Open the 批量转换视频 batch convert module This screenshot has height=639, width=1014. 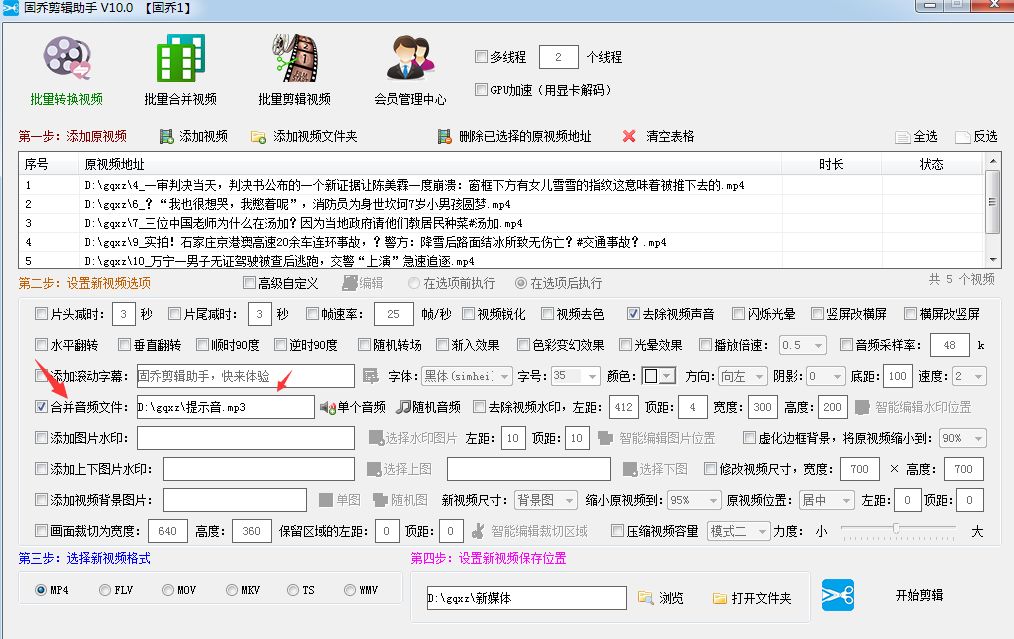coord(66,68)
